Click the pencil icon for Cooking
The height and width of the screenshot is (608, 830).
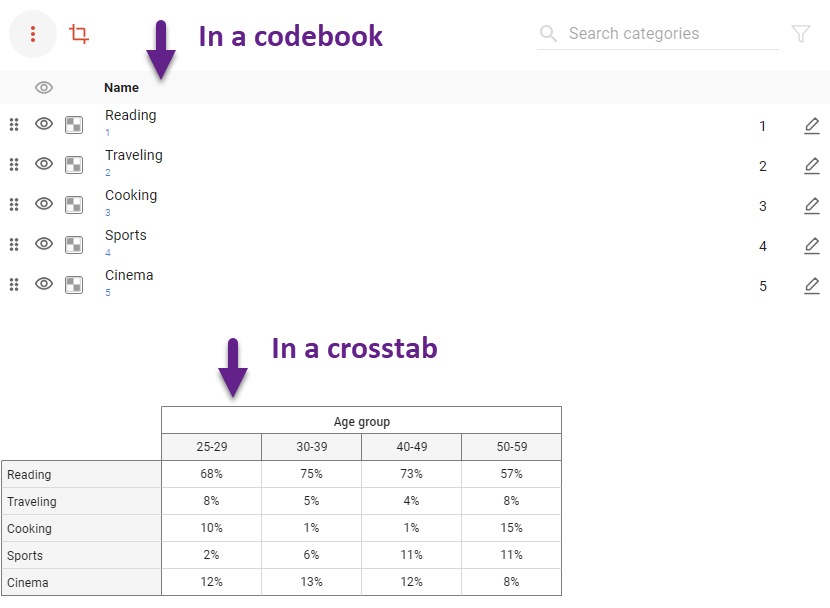pyautogui.click(x=812, y=206)
